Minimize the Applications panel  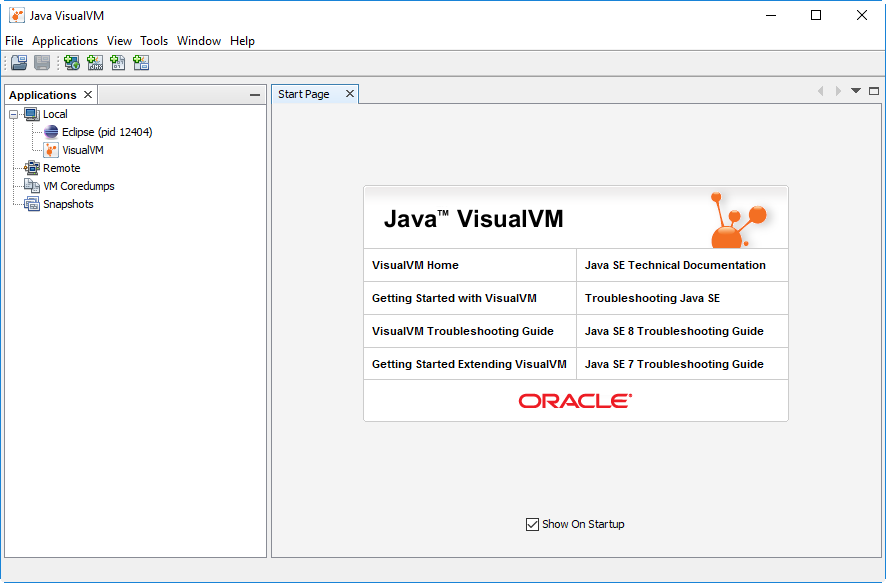(255, 95)
